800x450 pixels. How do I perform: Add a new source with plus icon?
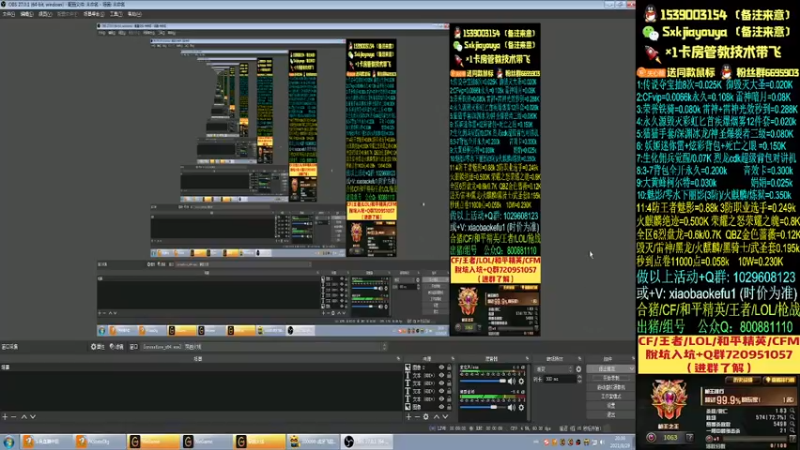coord(408,417)
